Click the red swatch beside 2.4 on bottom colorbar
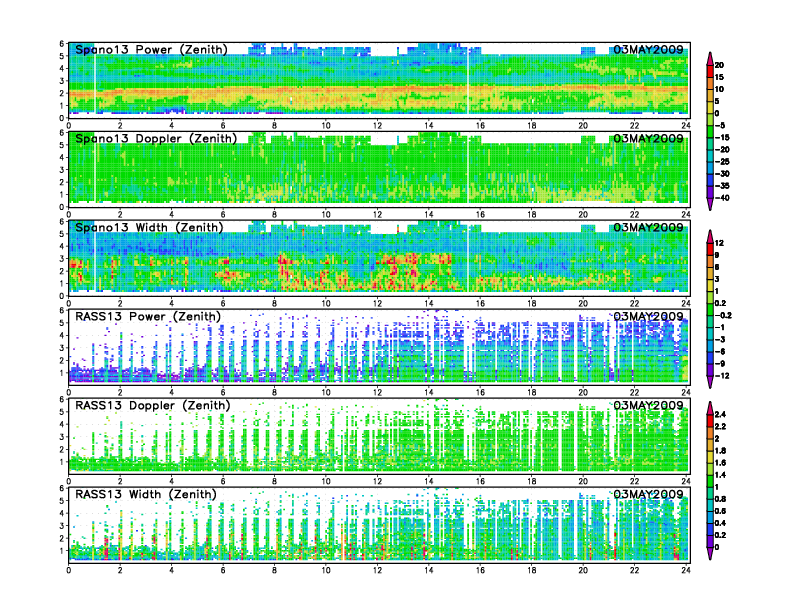This screenshot has width=792, height=612. (x=710, y=420)
